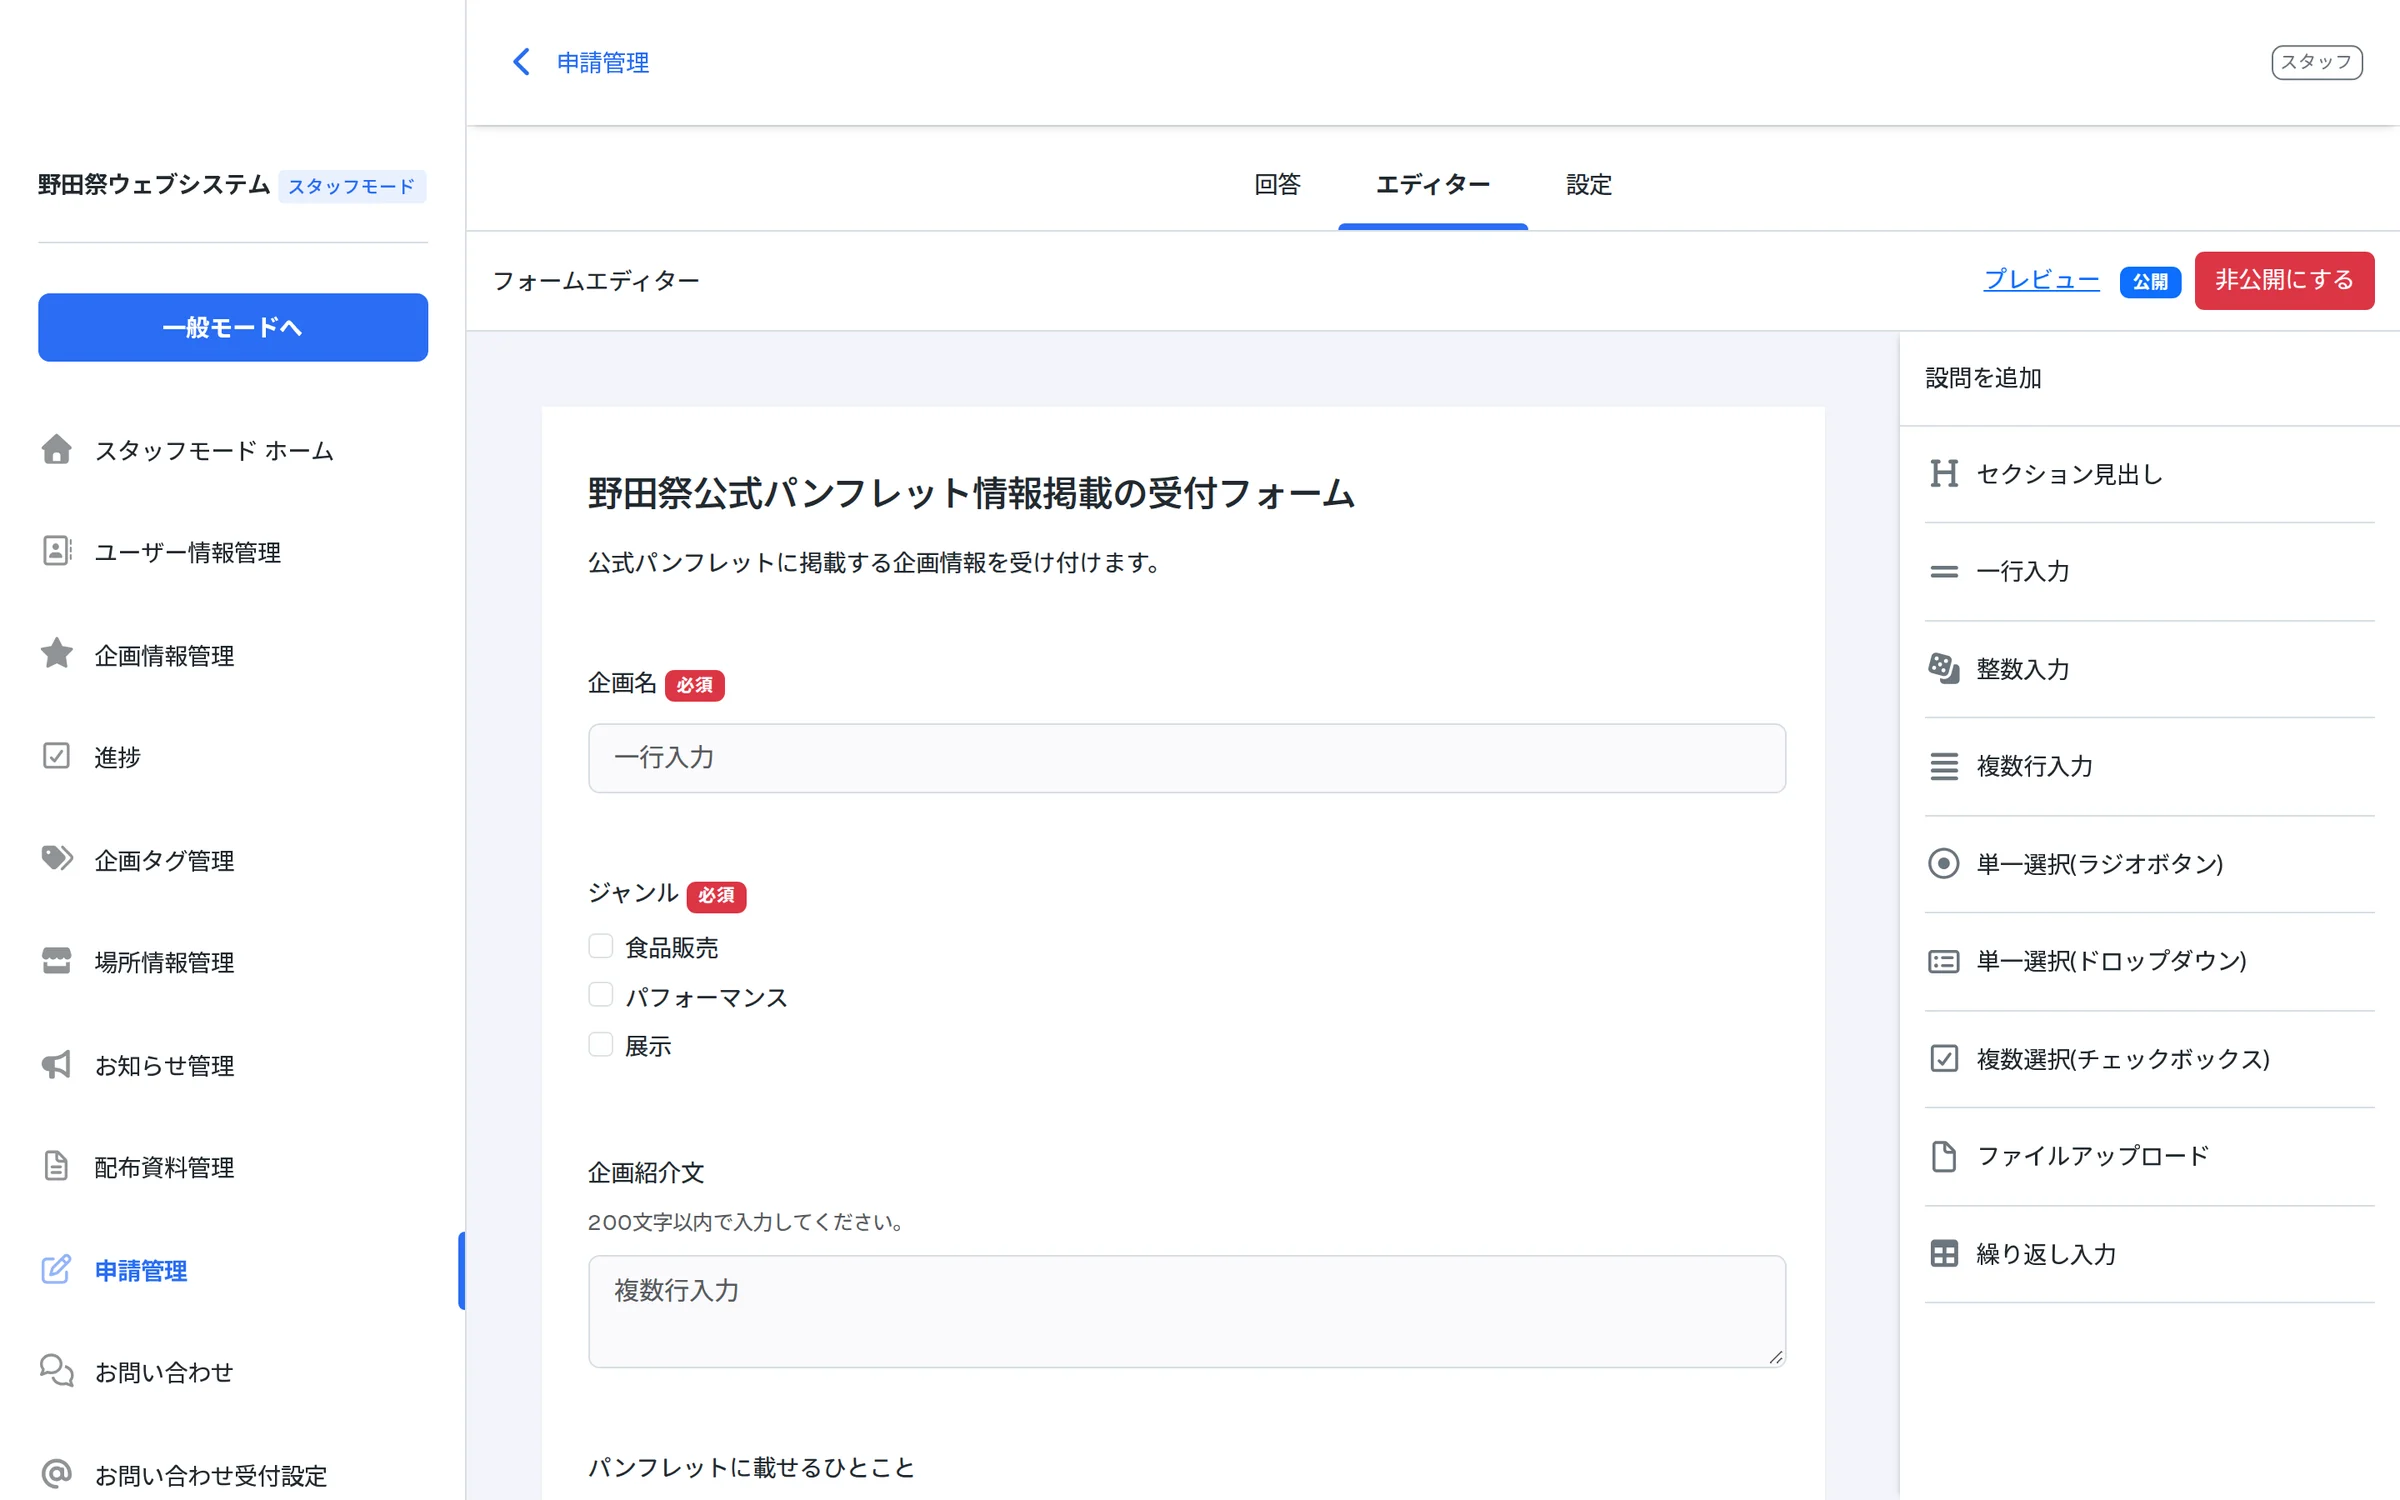The height and width of the screenshot is (1500, 2400).
Task: Click the 企画紹介文 複数行入力 textarea
Action: [x=1186, y=1311]
